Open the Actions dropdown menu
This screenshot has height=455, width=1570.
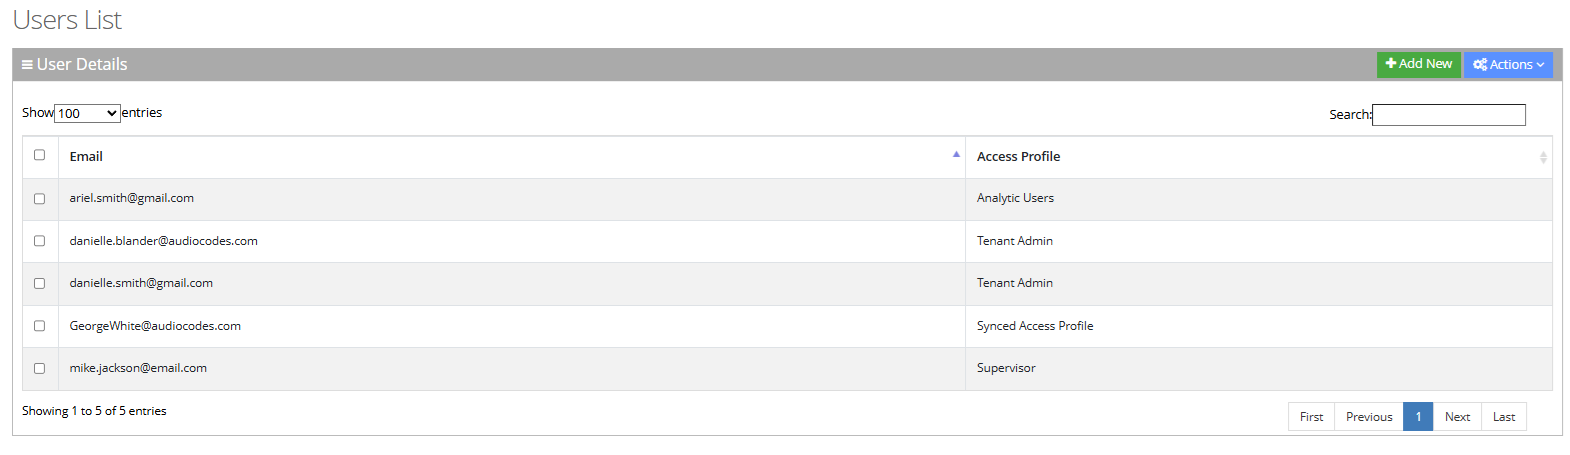click(1508, 65)
